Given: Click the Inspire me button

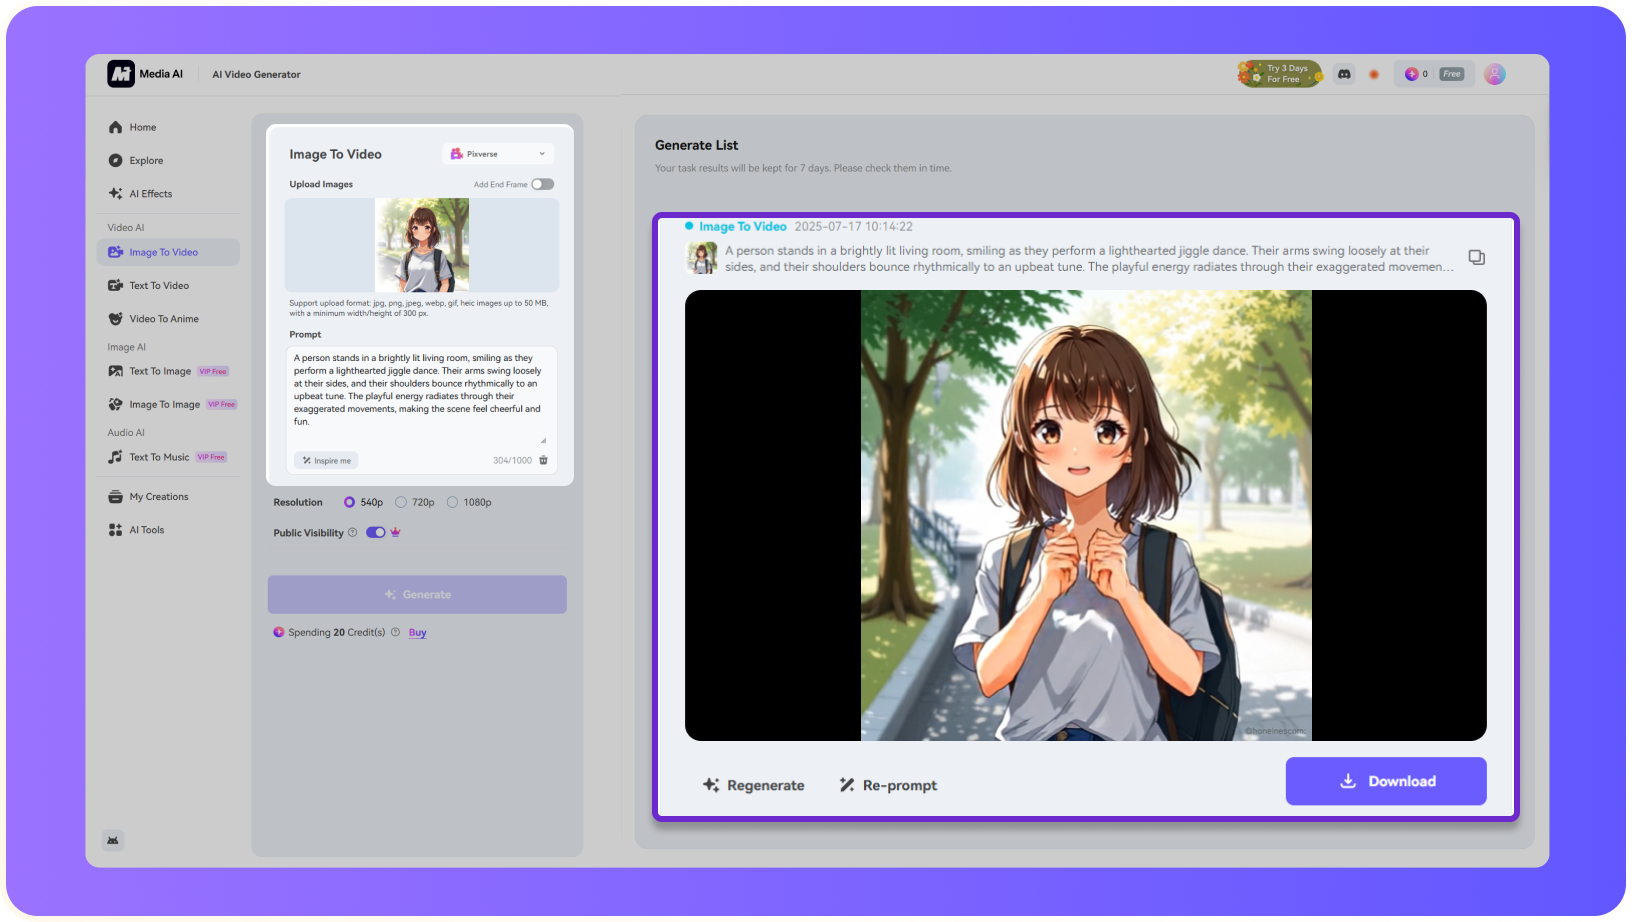Looking at the screenshot, I should point(326,460).
